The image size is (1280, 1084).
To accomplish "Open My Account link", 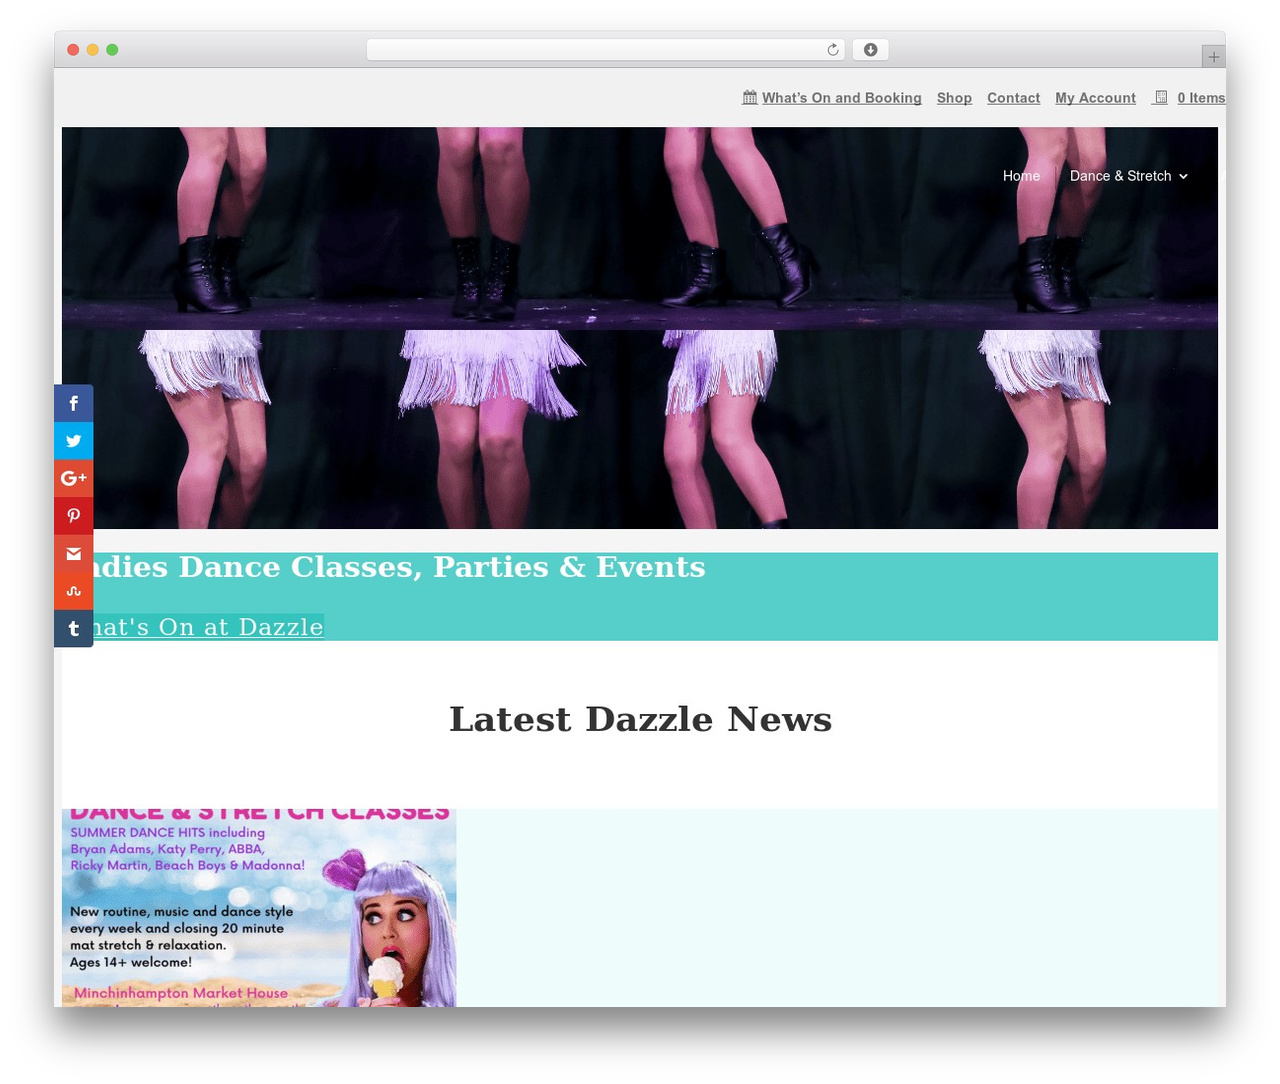I will (1095, 98).
